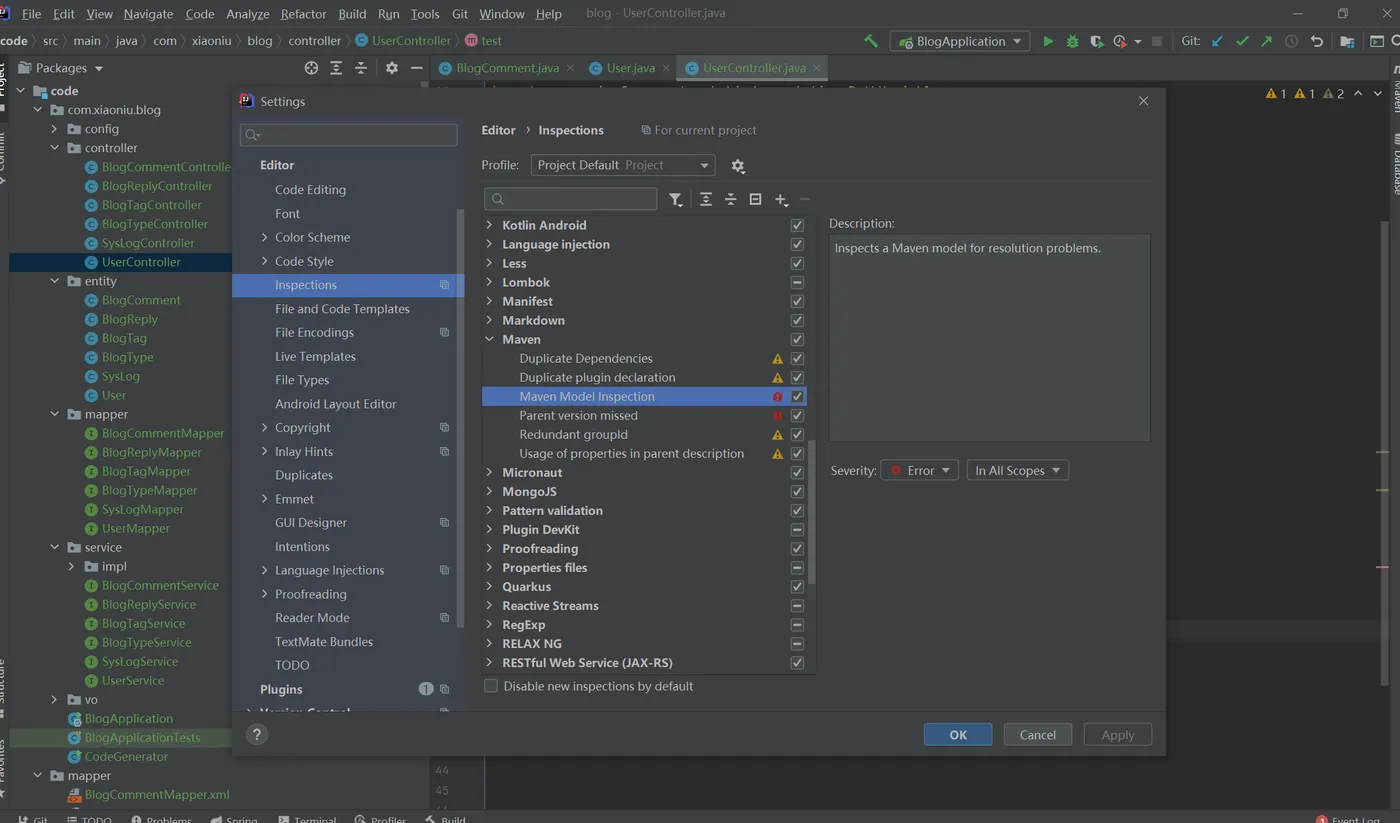The height and width of the screenshot is (823, 1400).
Task: Toggle the Parent version missed checkbox
Action: tap(797, 415)
